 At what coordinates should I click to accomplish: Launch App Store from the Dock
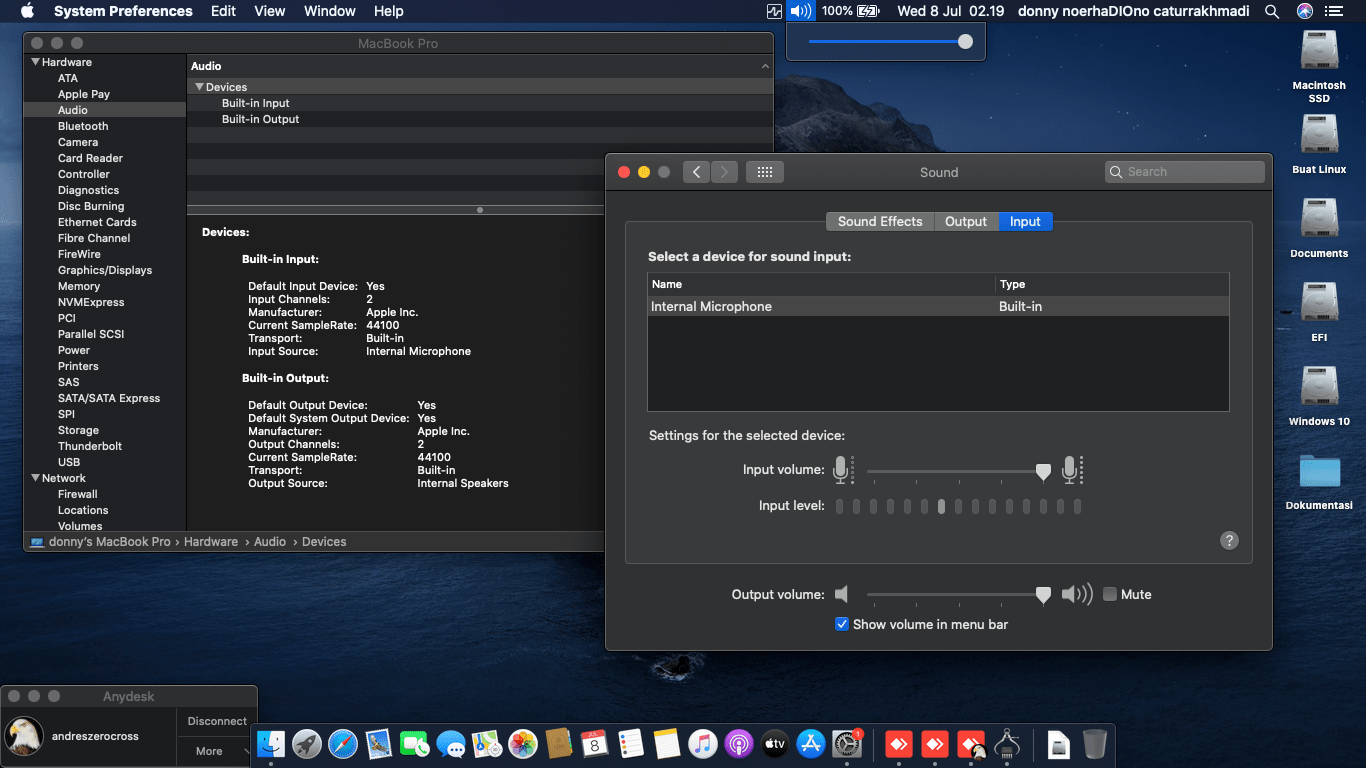811,744
